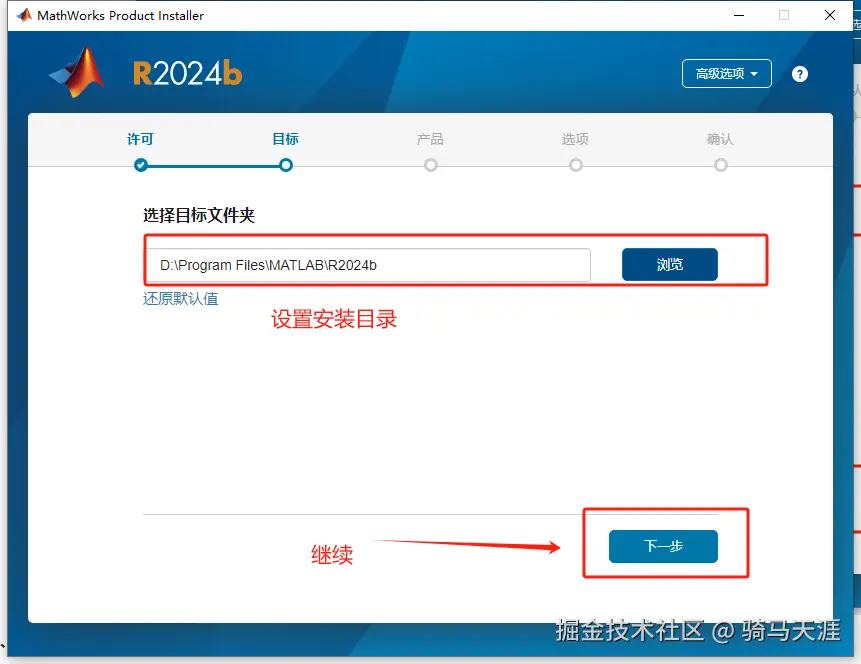Click the 选择目标文件夹 heading text
Viewport: 861px width, 664px height.
pyautogui.click(x=199, y=215)
